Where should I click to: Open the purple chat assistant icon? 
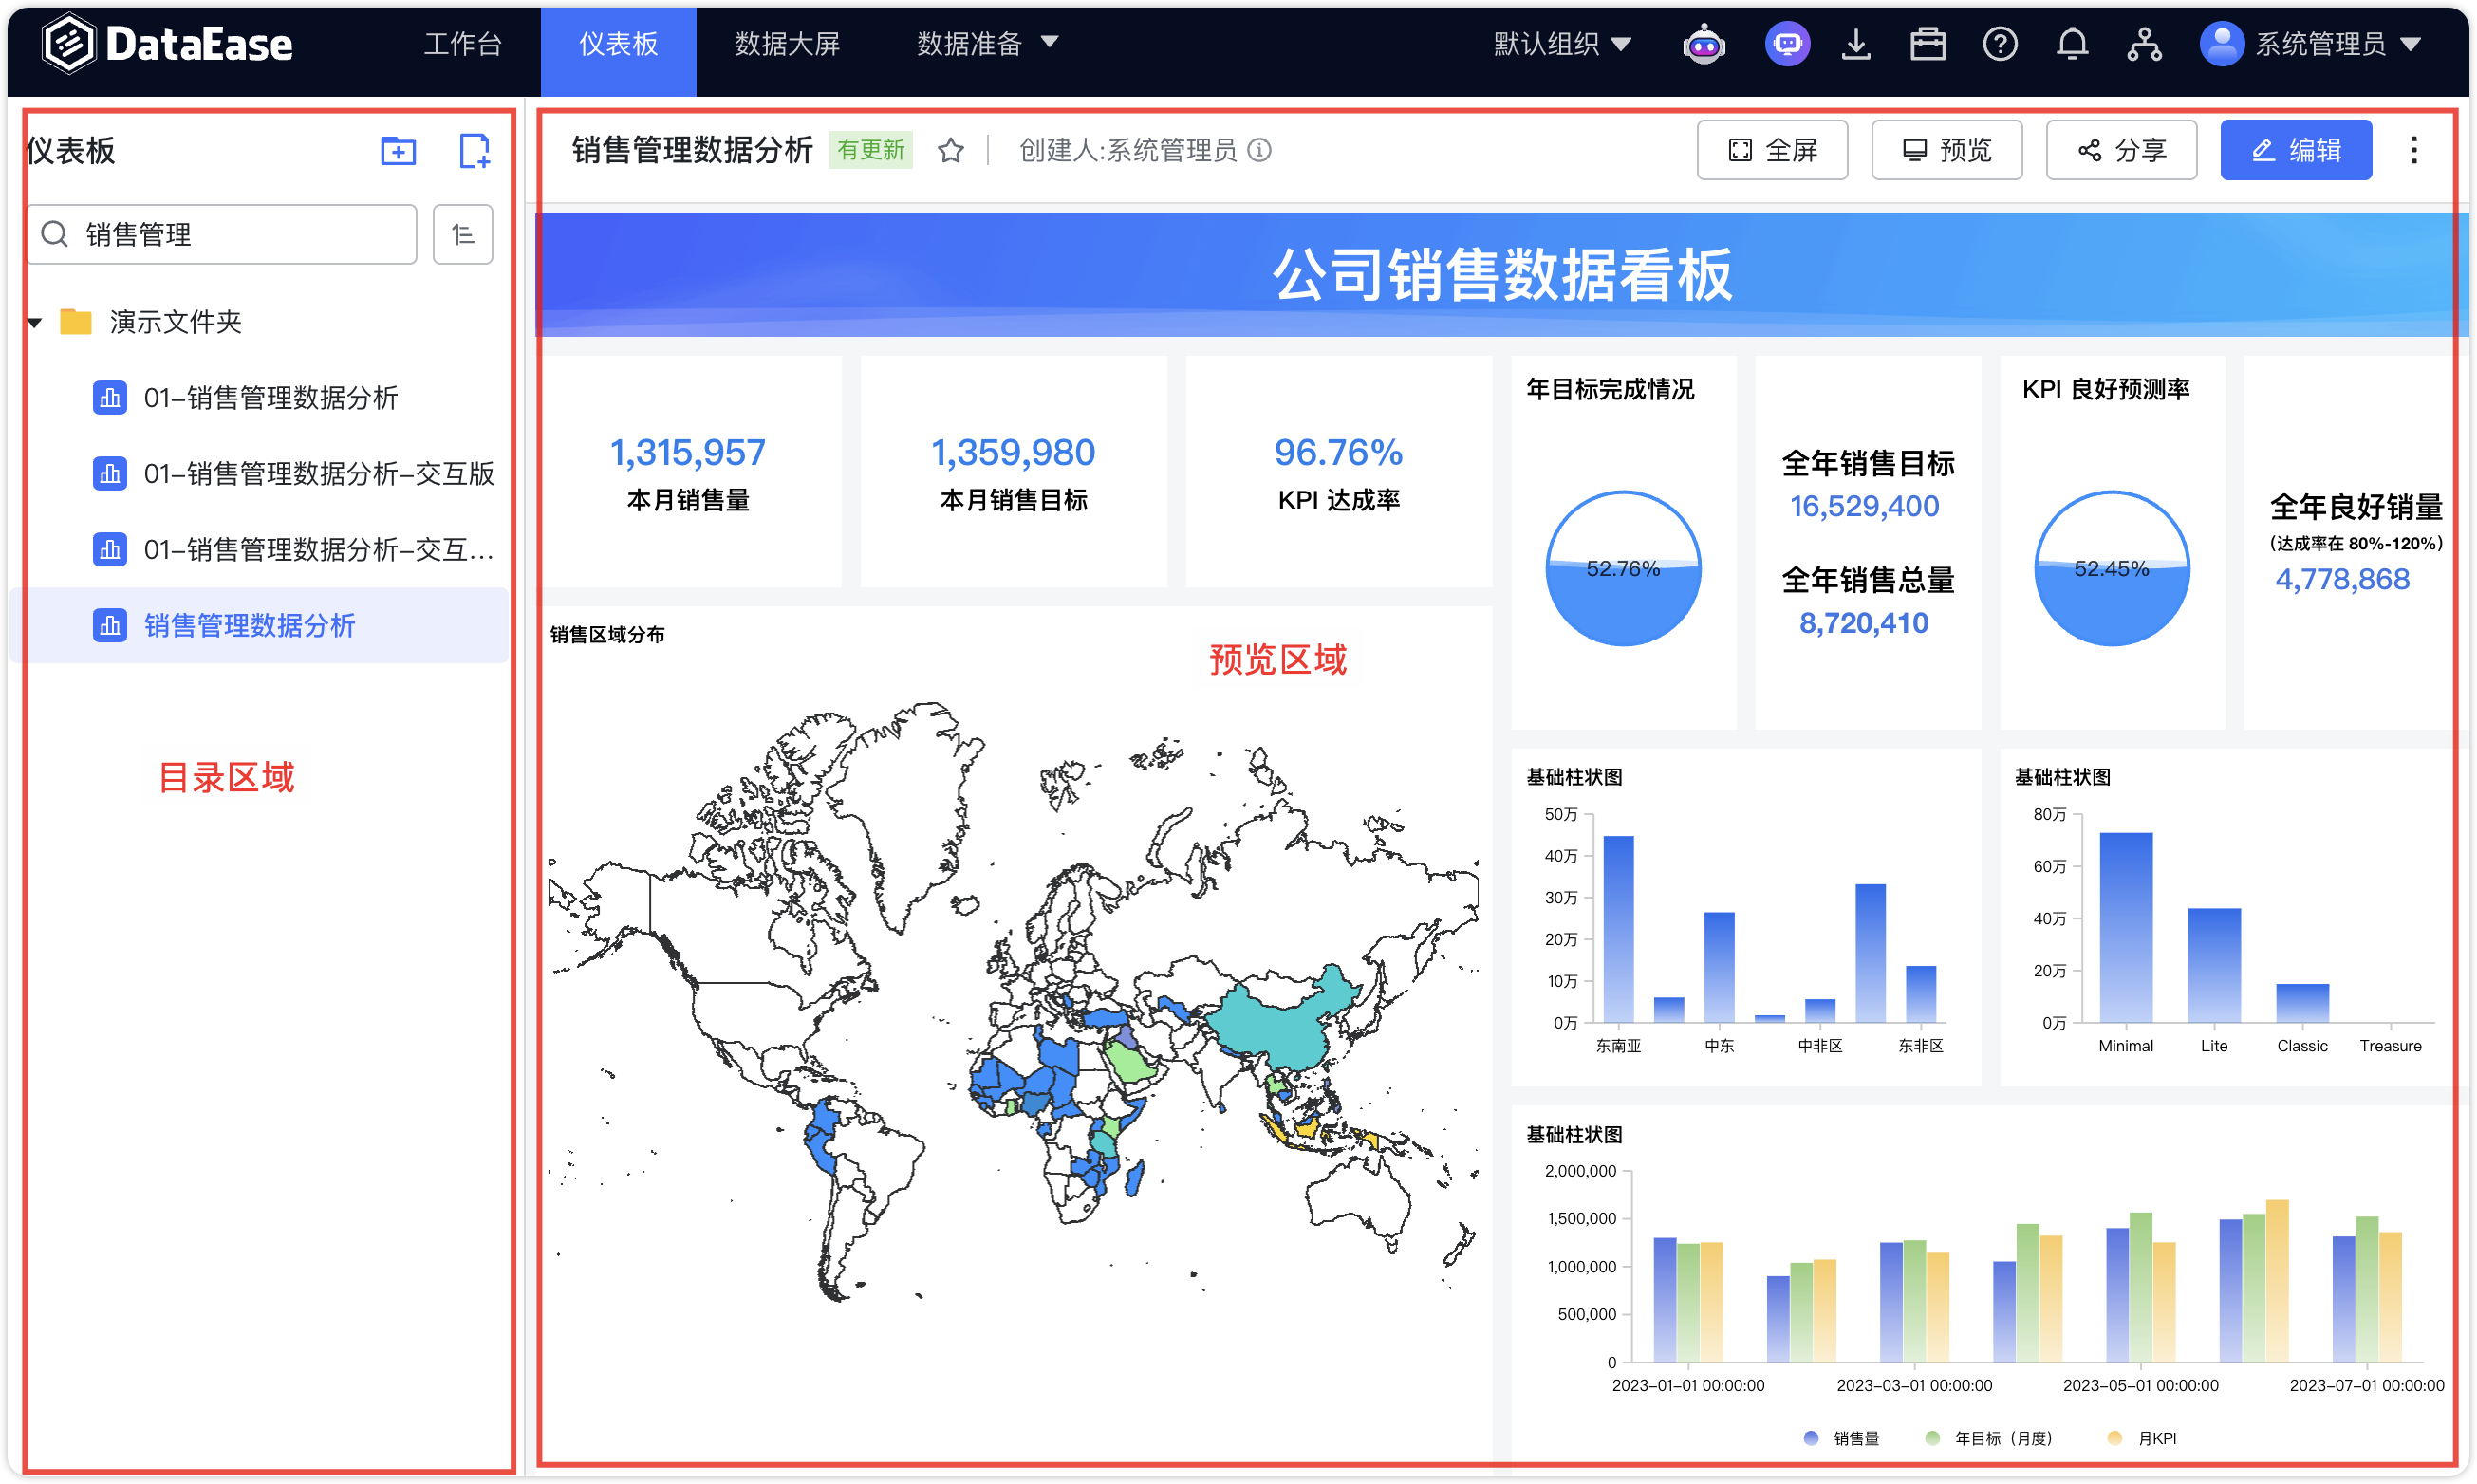pyautogui.click(x=1786, y=44)
